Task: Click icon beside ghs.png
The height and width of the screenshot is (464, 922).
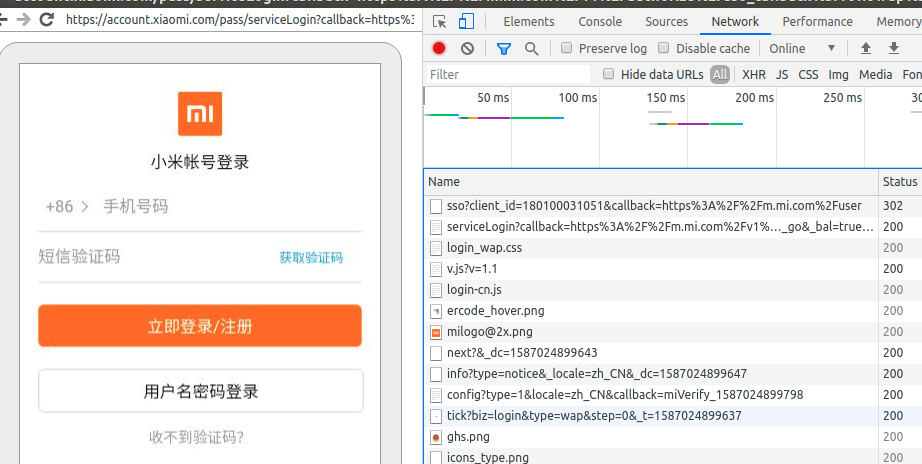Action: [436, 437]
